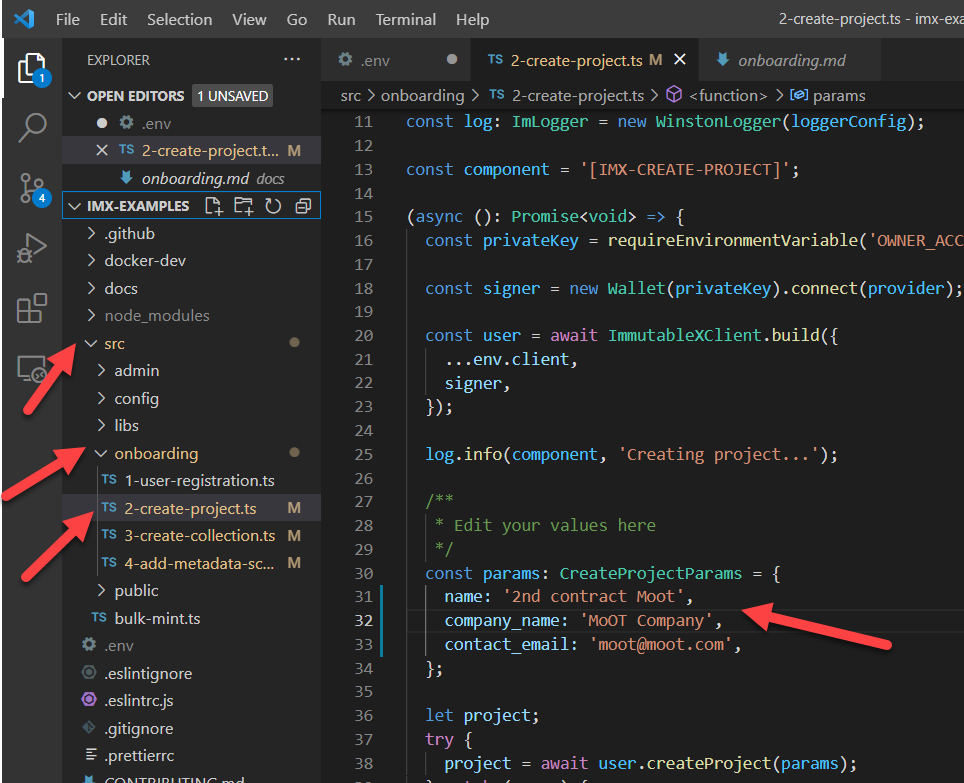Click the params variable icon in breadcrumbs
Screen dimensions: 964x783
799,95
